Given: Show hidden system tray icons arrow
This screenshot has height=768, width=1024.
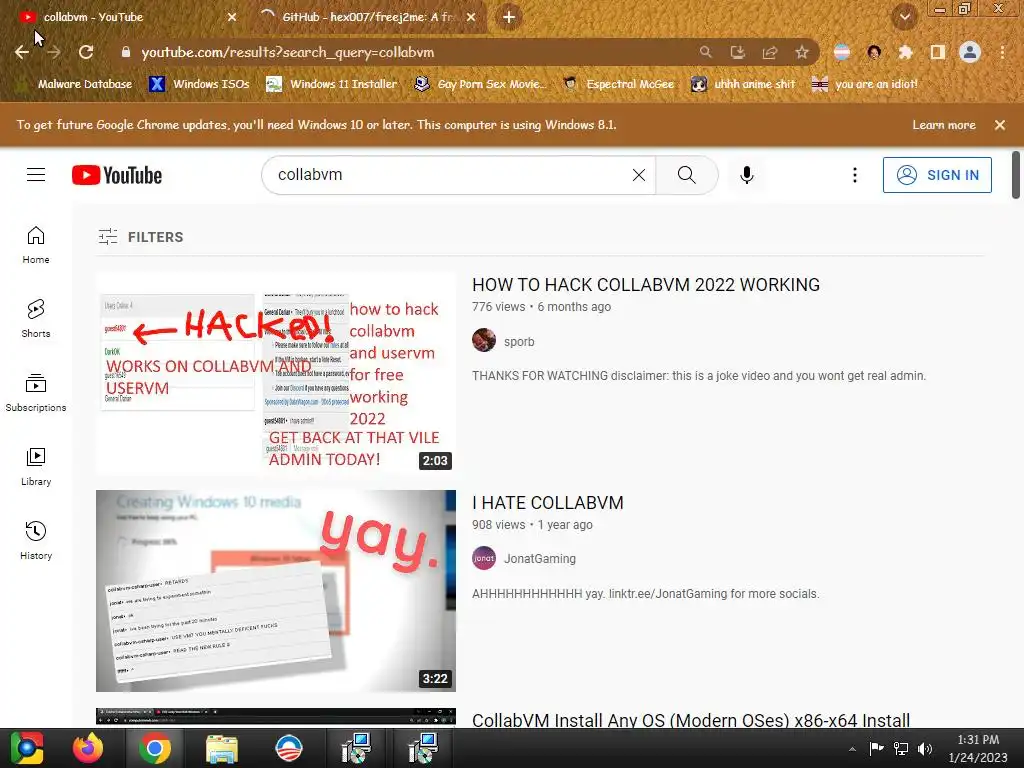Looking at the screenshot, I should pos(852,749).
